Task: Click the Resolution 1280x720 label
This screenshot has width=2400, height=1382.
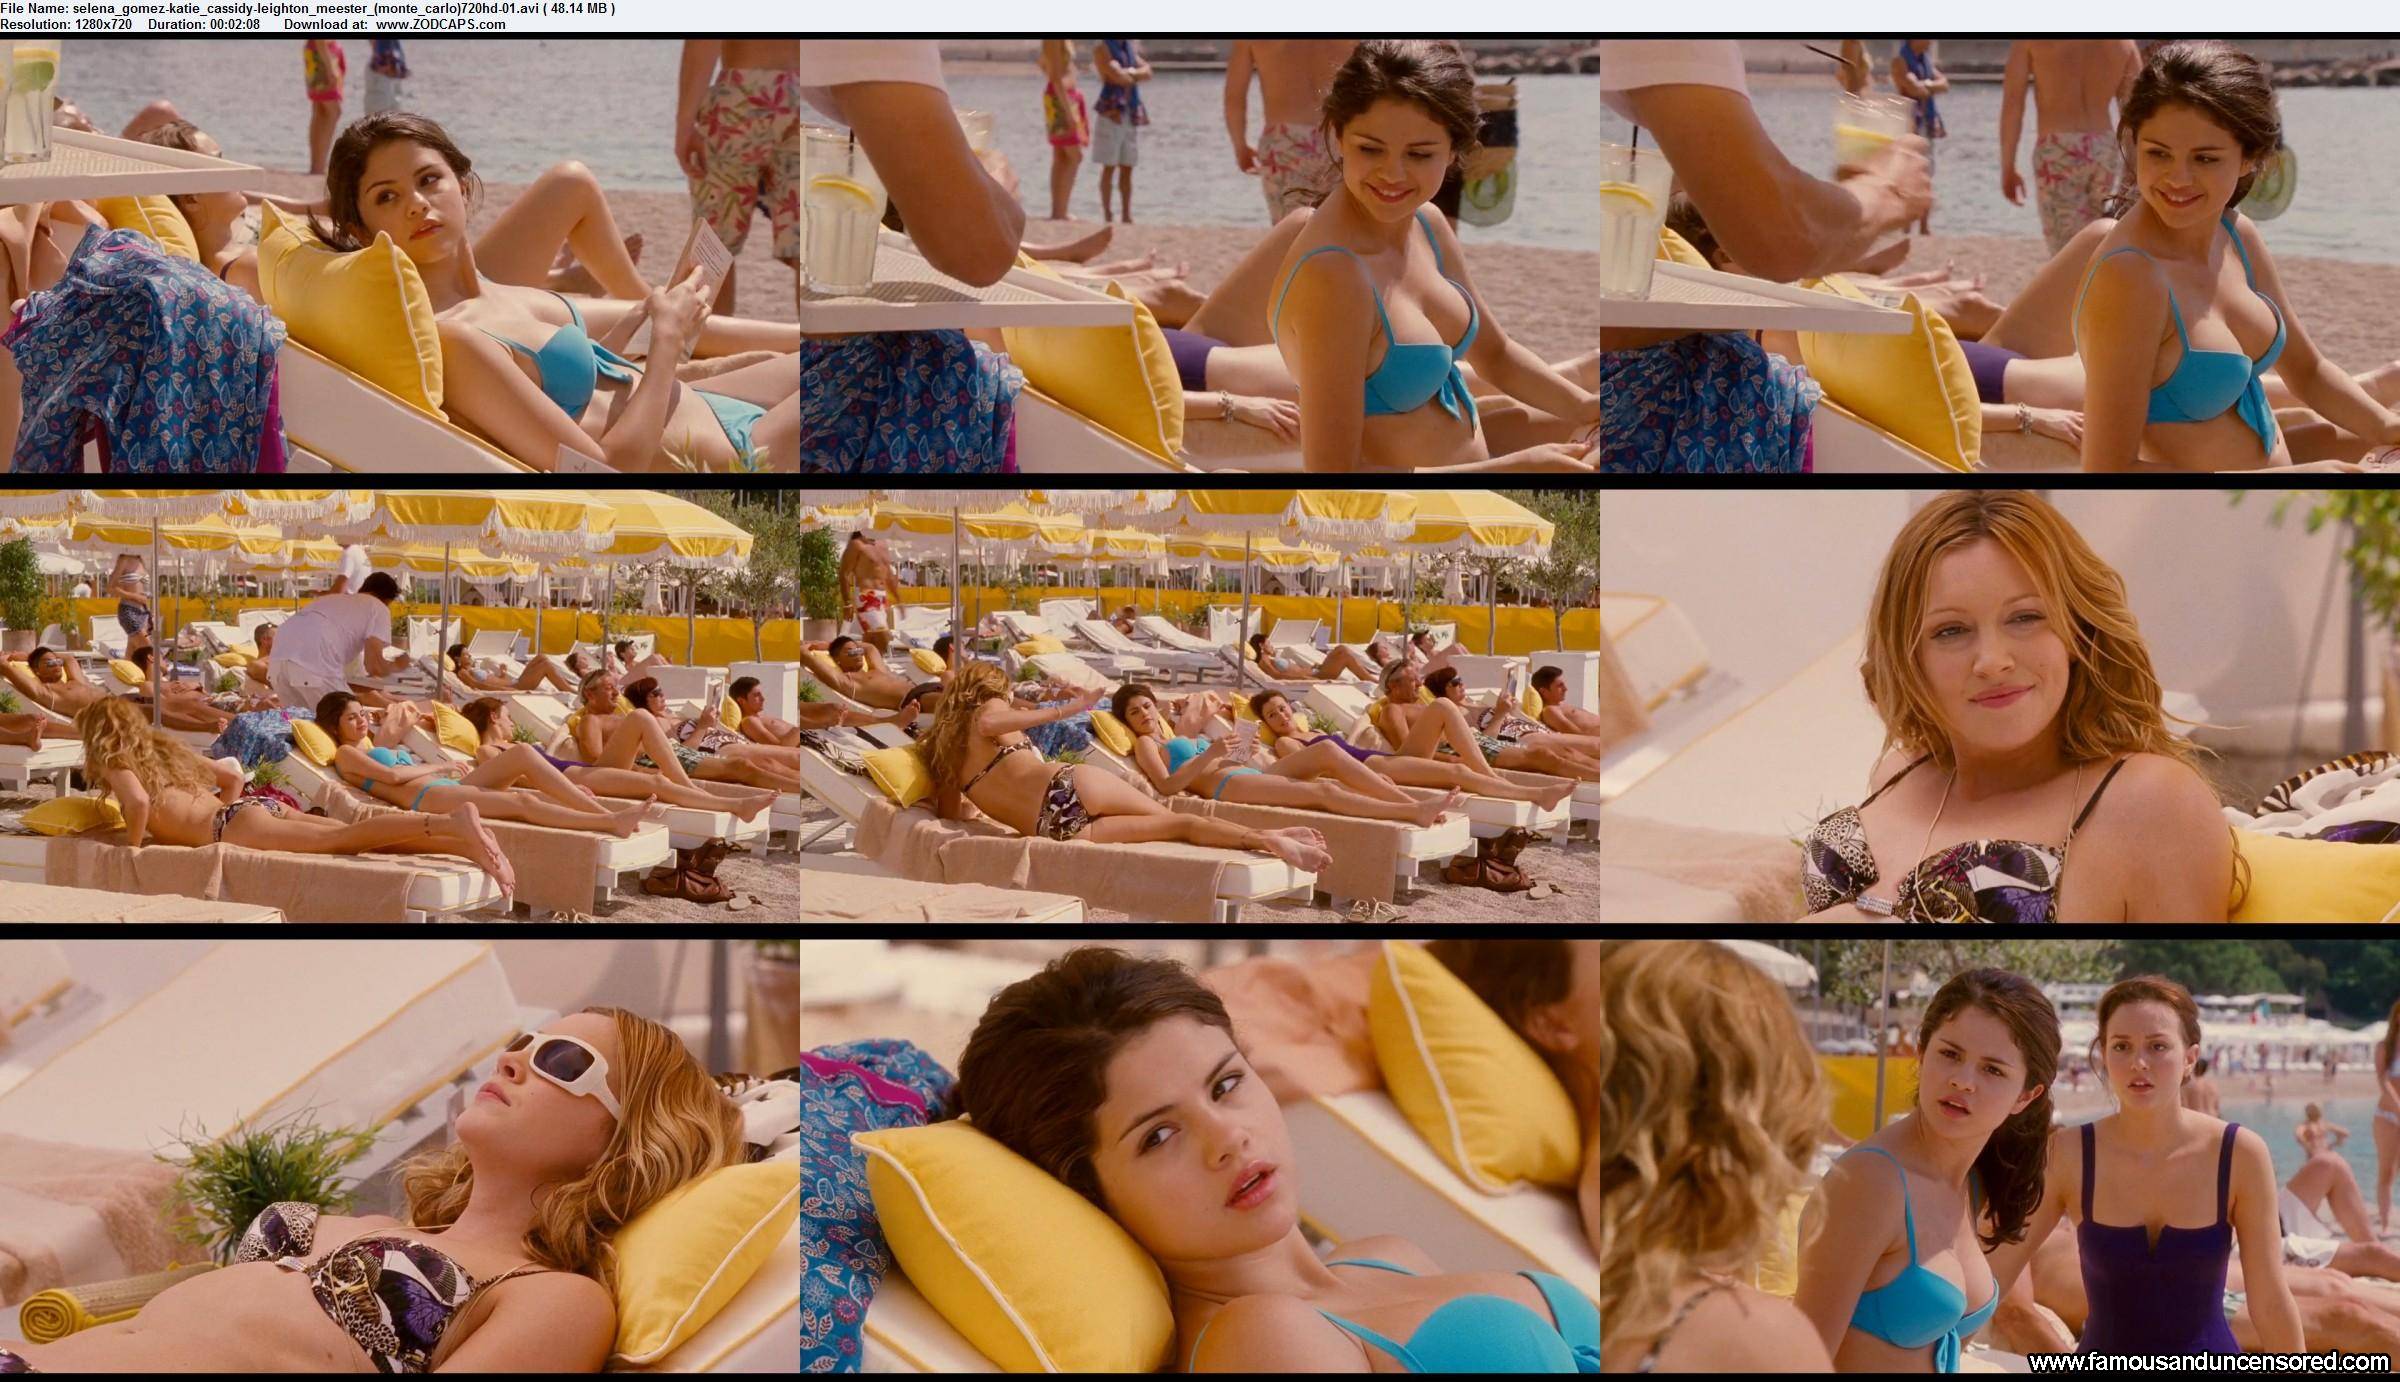Action: (x=66, y=24)
